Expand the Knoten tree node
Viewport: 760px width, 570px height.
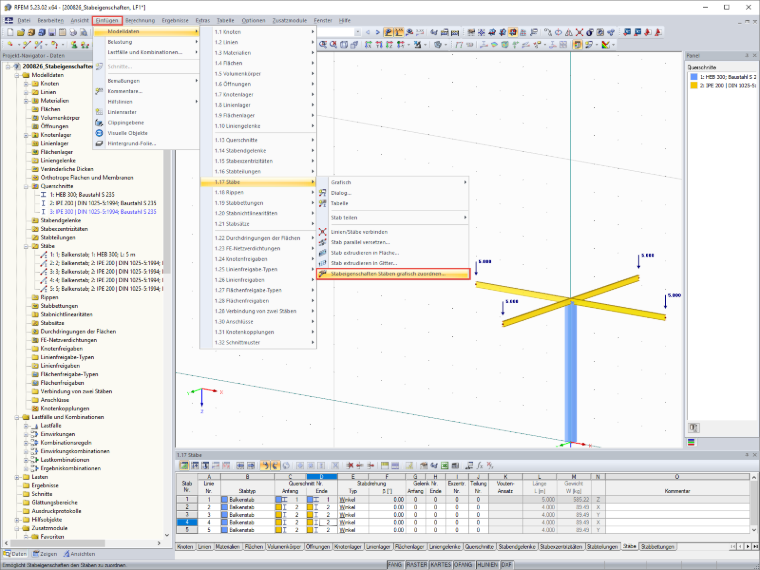coord(26,84)
